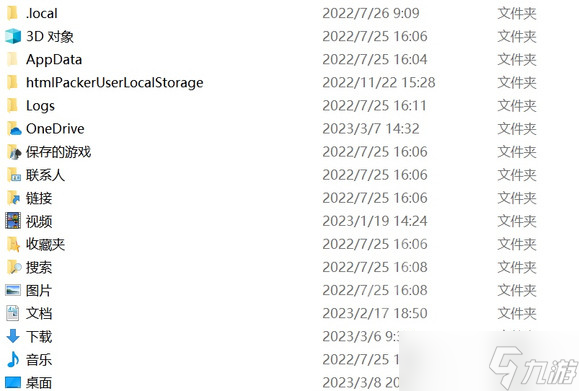Click the AppData folder name

(x=54, y=59)
